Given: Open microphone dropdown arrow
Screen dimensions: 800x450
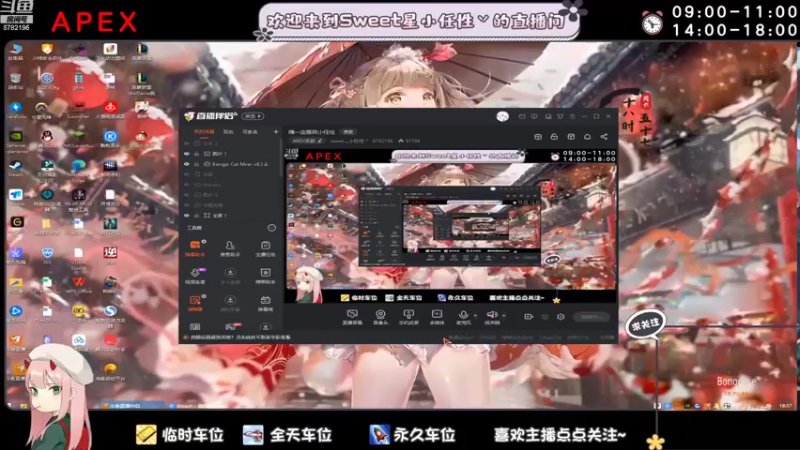Looking at the screenshot, I should tap(475, 315).
